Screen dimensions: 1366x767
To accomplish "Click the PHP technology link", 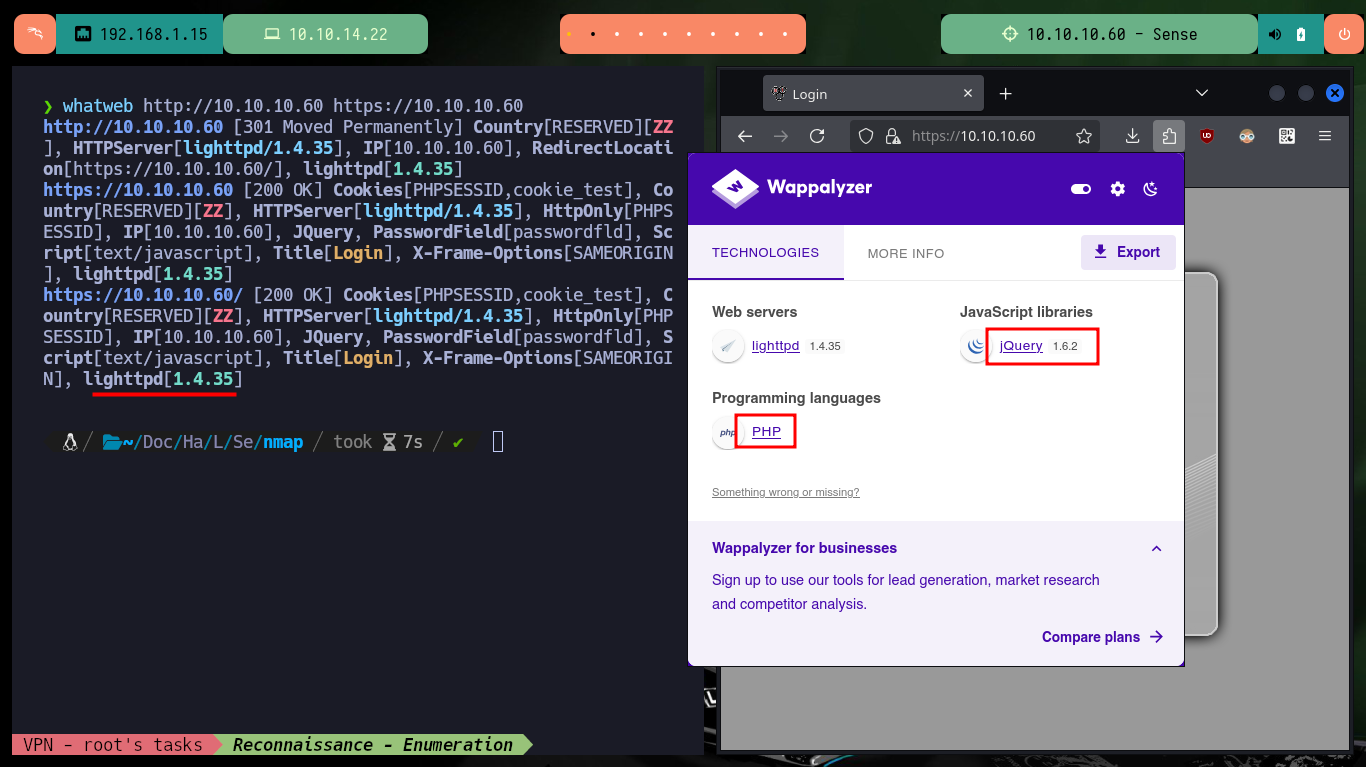I will click(766, 432).
